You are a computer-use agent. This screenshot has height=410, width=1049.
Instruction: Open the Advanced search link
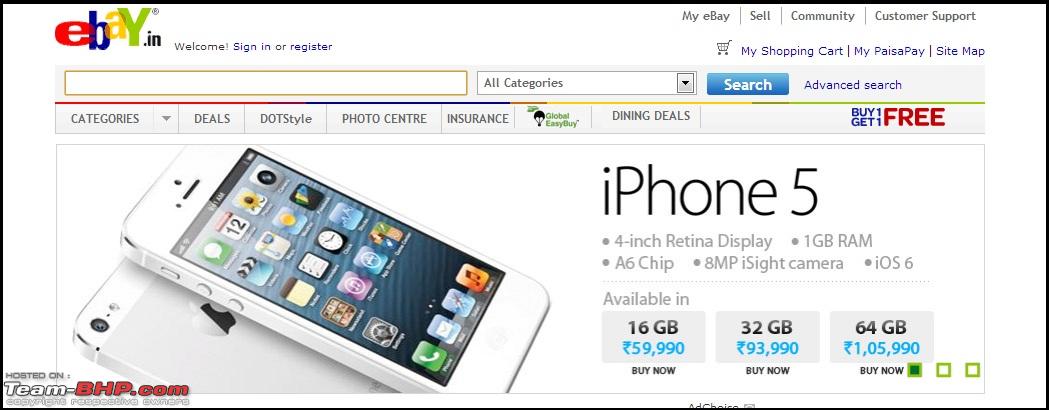coord(853,85)
